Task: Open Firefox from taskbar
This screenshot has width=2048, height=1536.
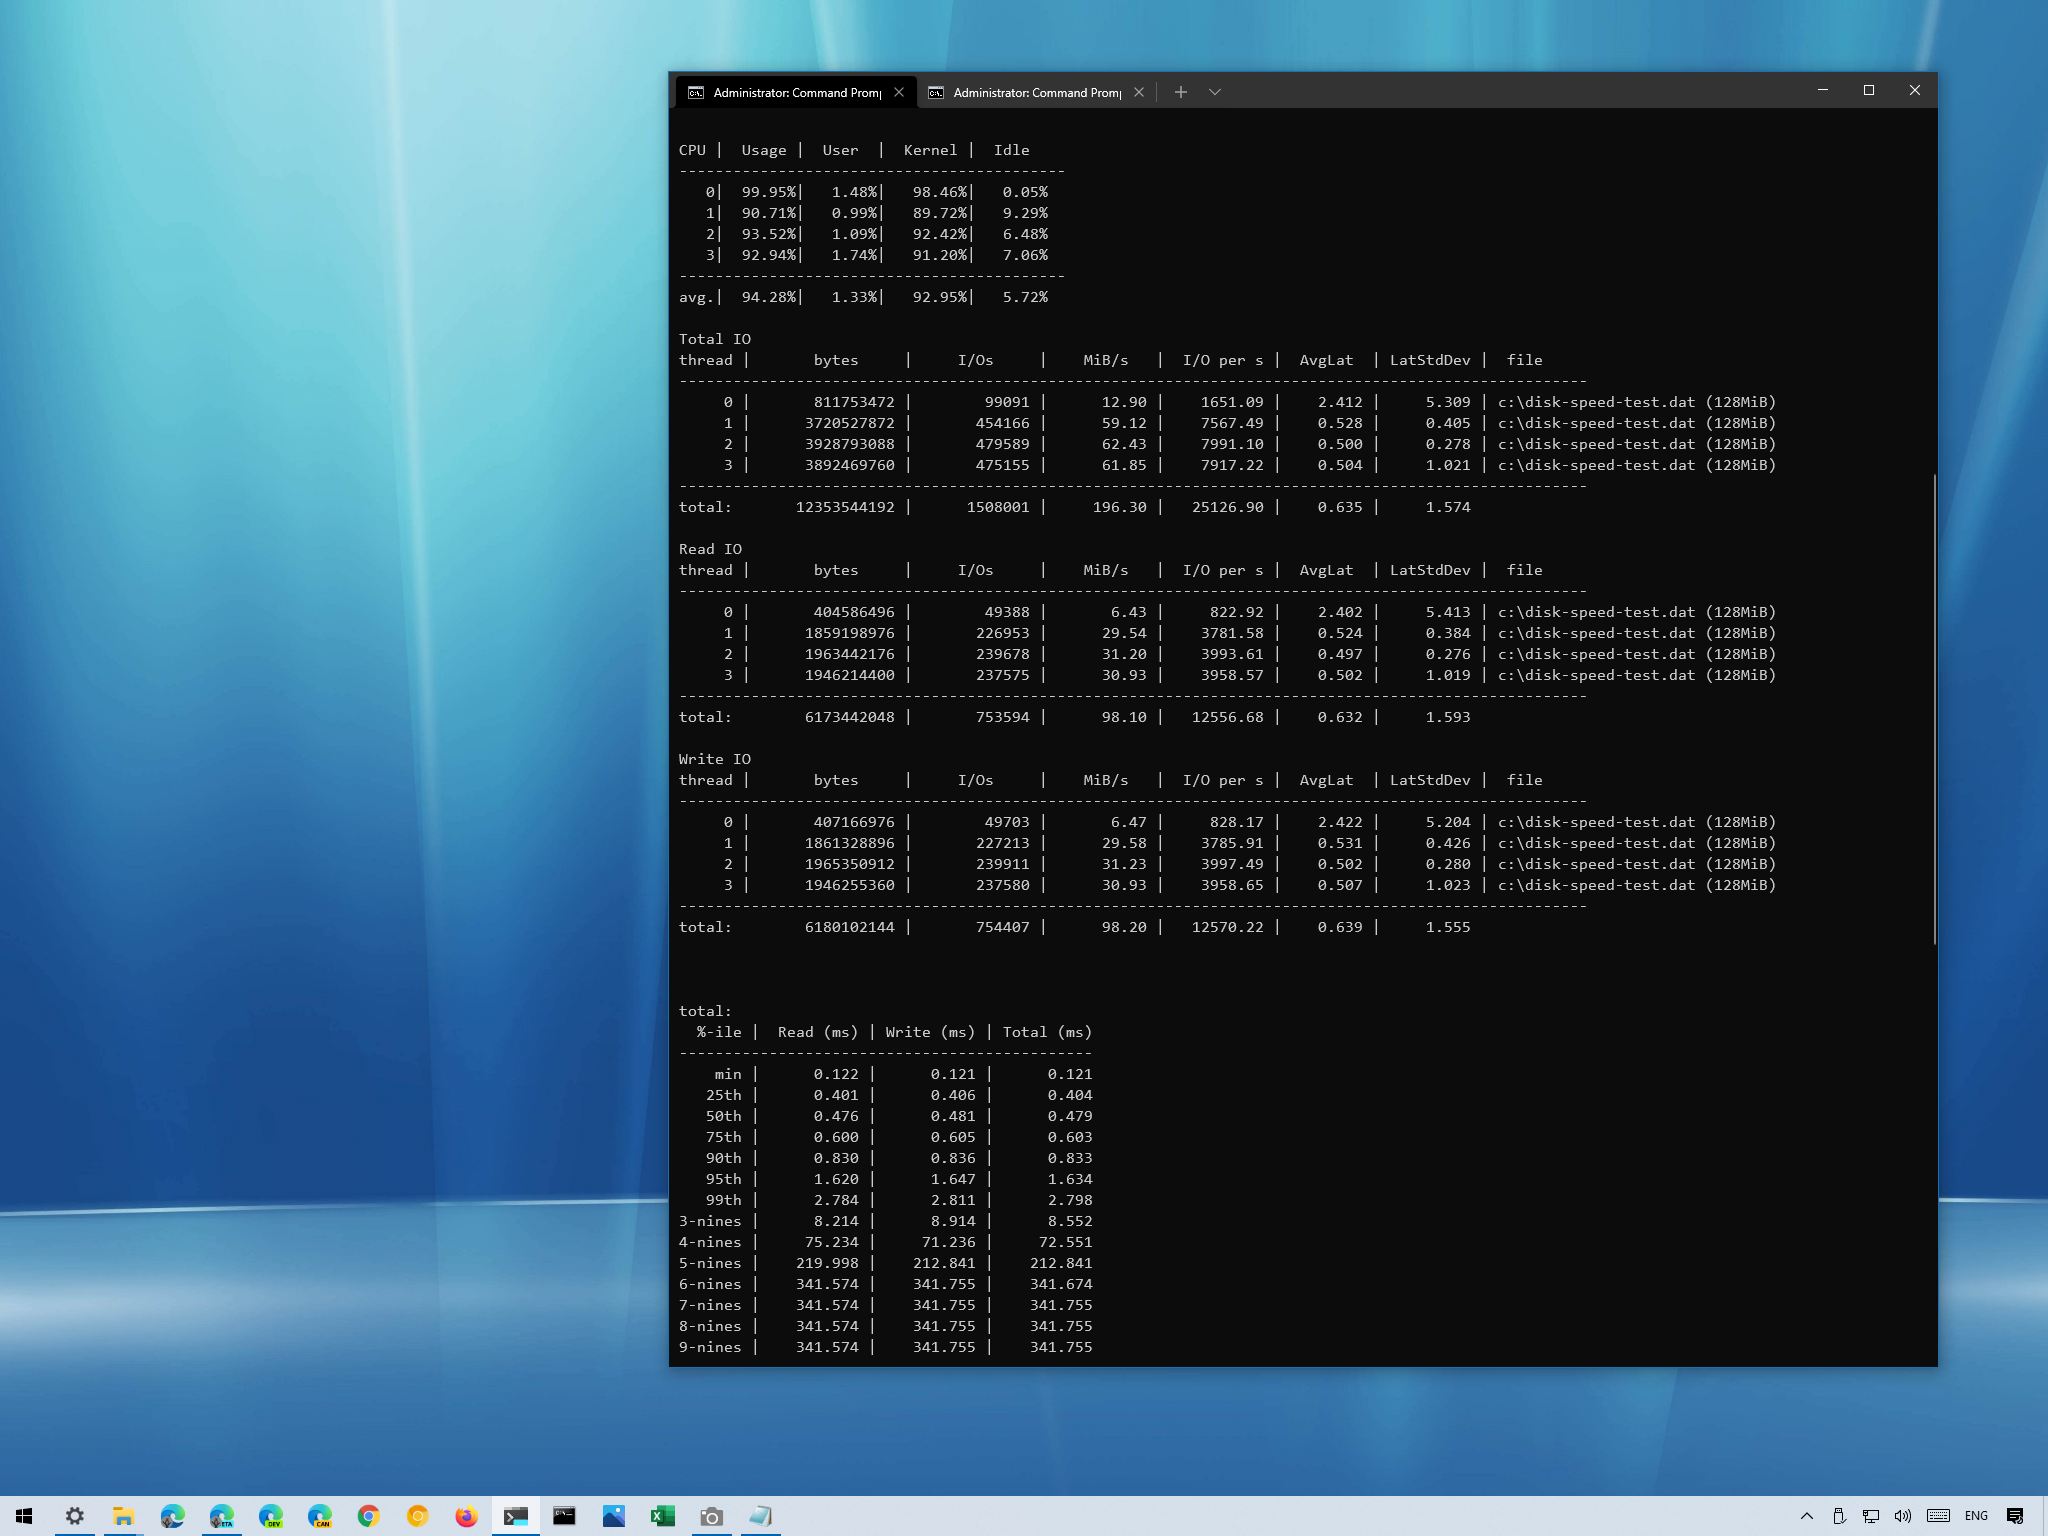Action: pyautogui.click(x=466, y=1516)
